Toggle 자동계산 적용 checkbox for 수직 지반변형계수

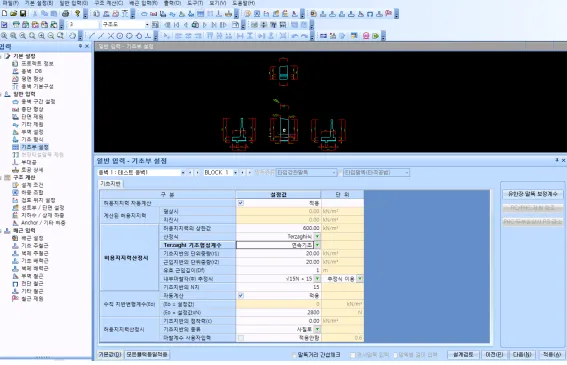[241, 296]
